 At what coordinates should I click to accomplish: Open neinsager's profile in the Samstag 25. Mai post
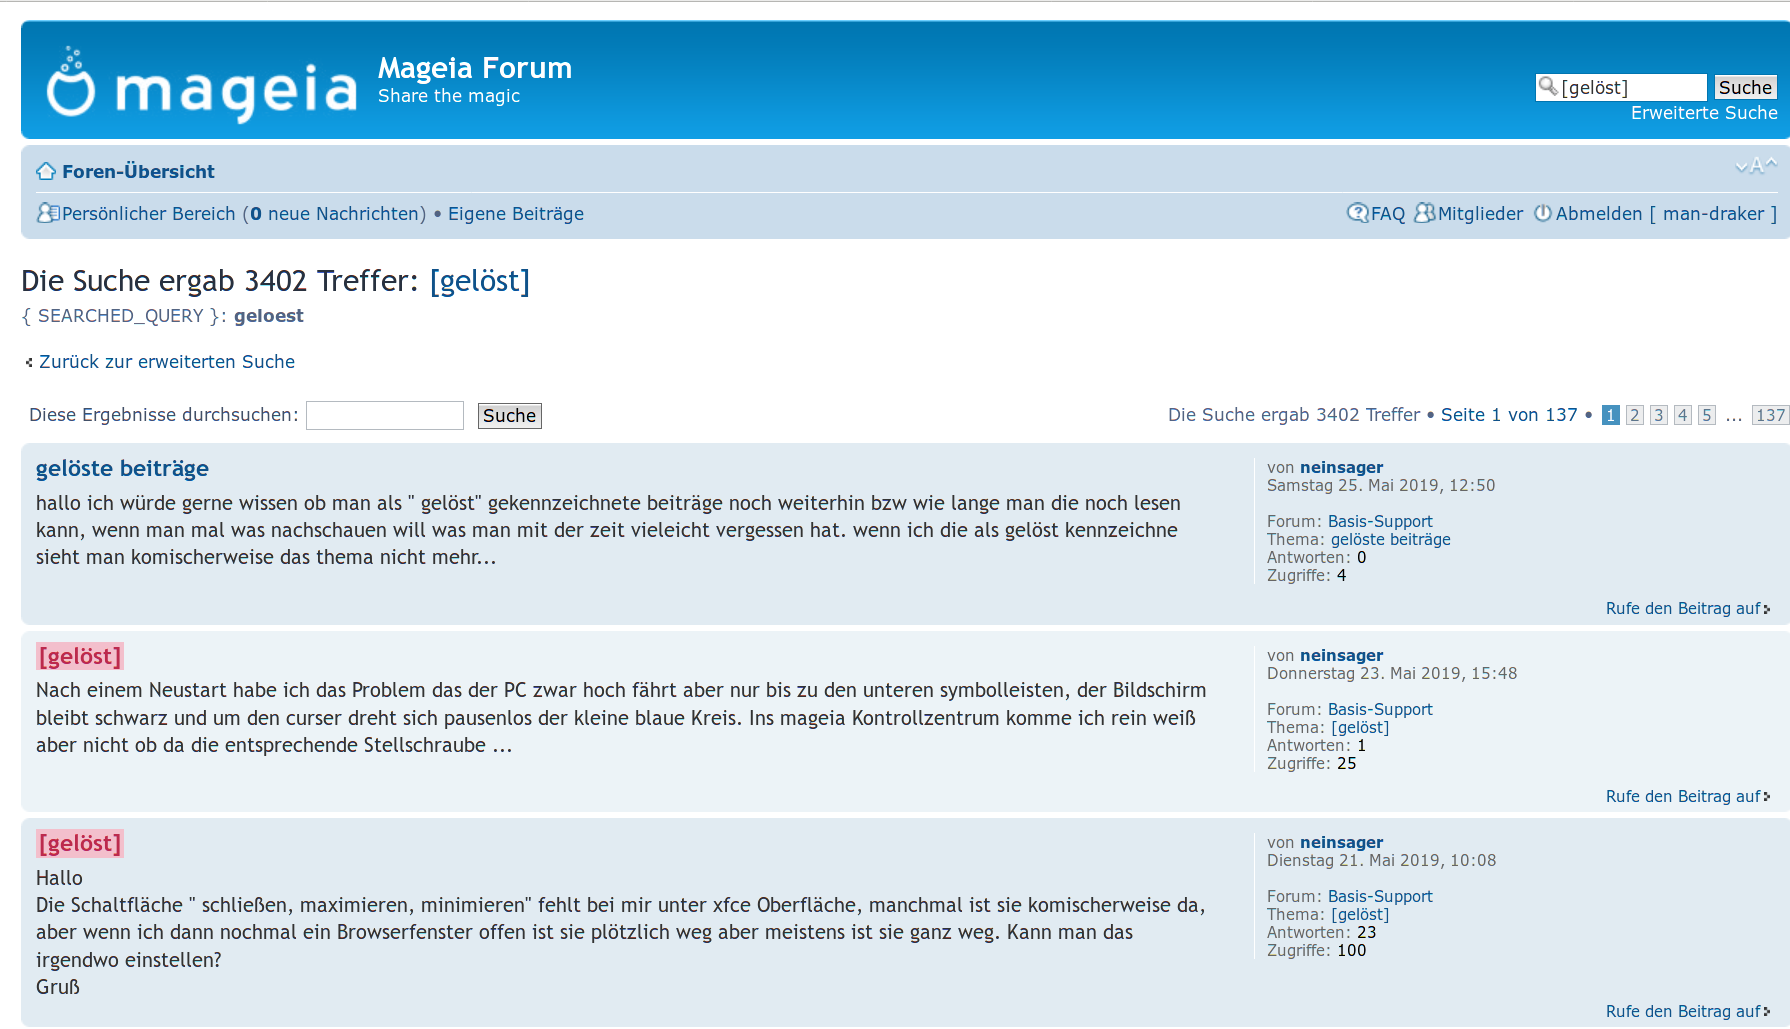(1341, 467)
